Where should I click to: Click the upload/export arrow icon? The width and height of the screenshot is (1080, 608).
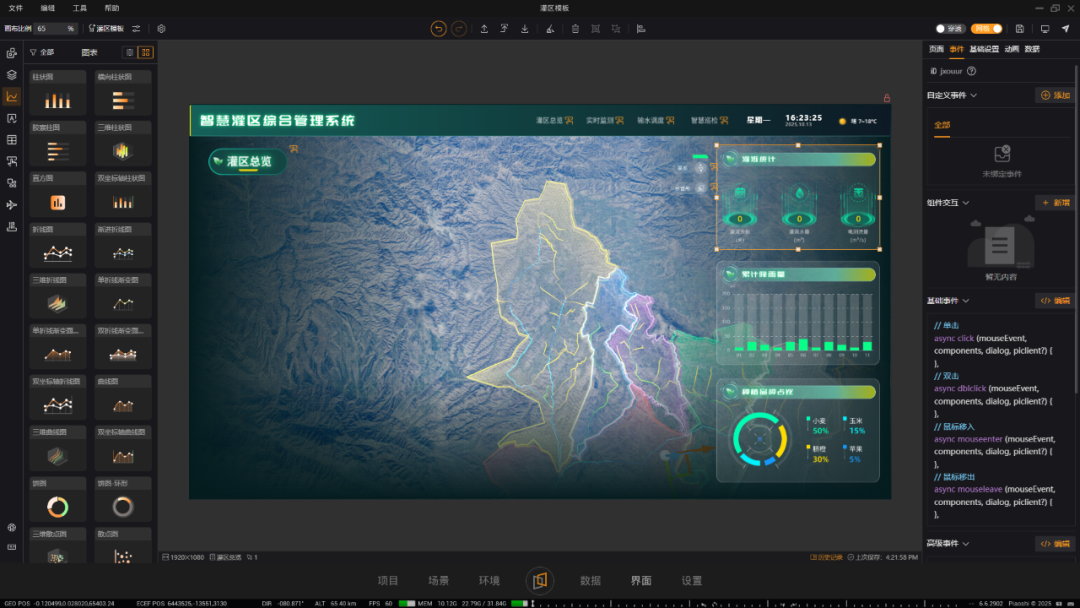[x=484, y=29]
